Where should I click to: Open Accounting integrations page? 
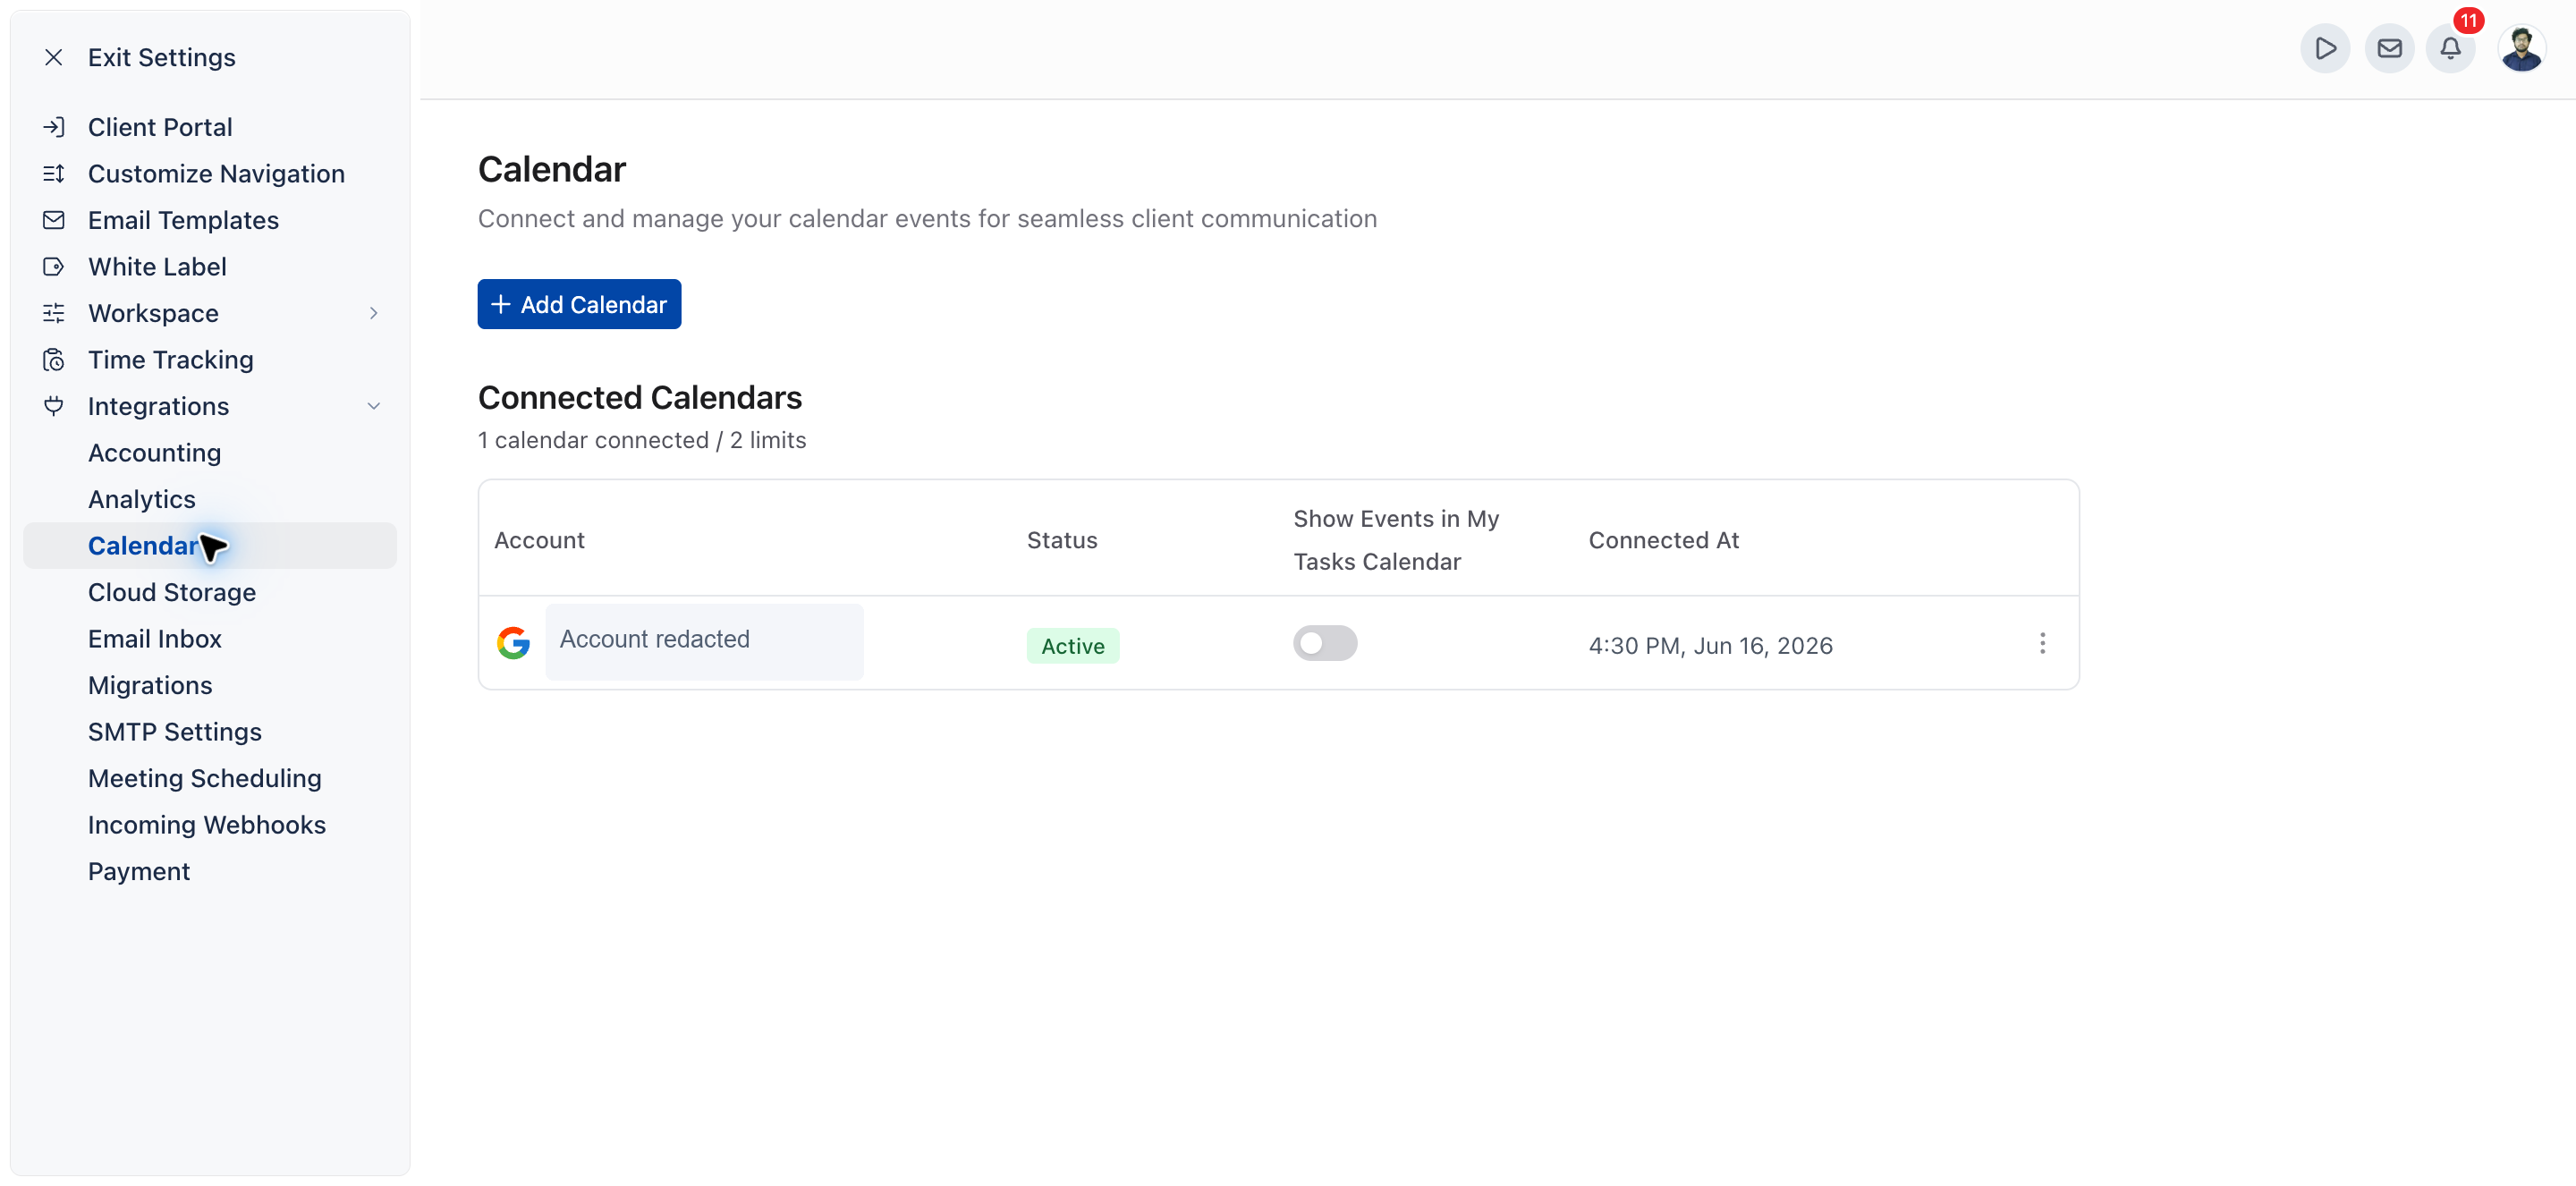coord(154,453)
